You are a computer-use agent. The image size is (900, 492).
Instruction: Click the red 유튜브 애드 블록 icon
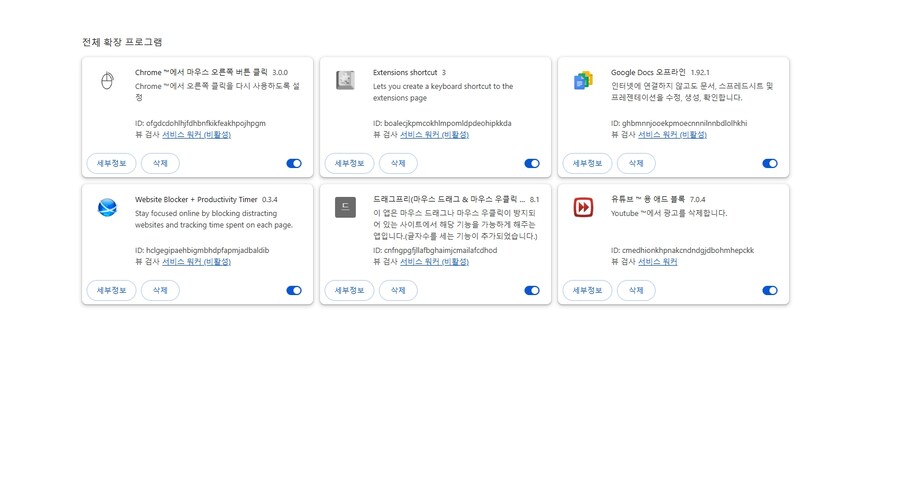click(583, 207)
